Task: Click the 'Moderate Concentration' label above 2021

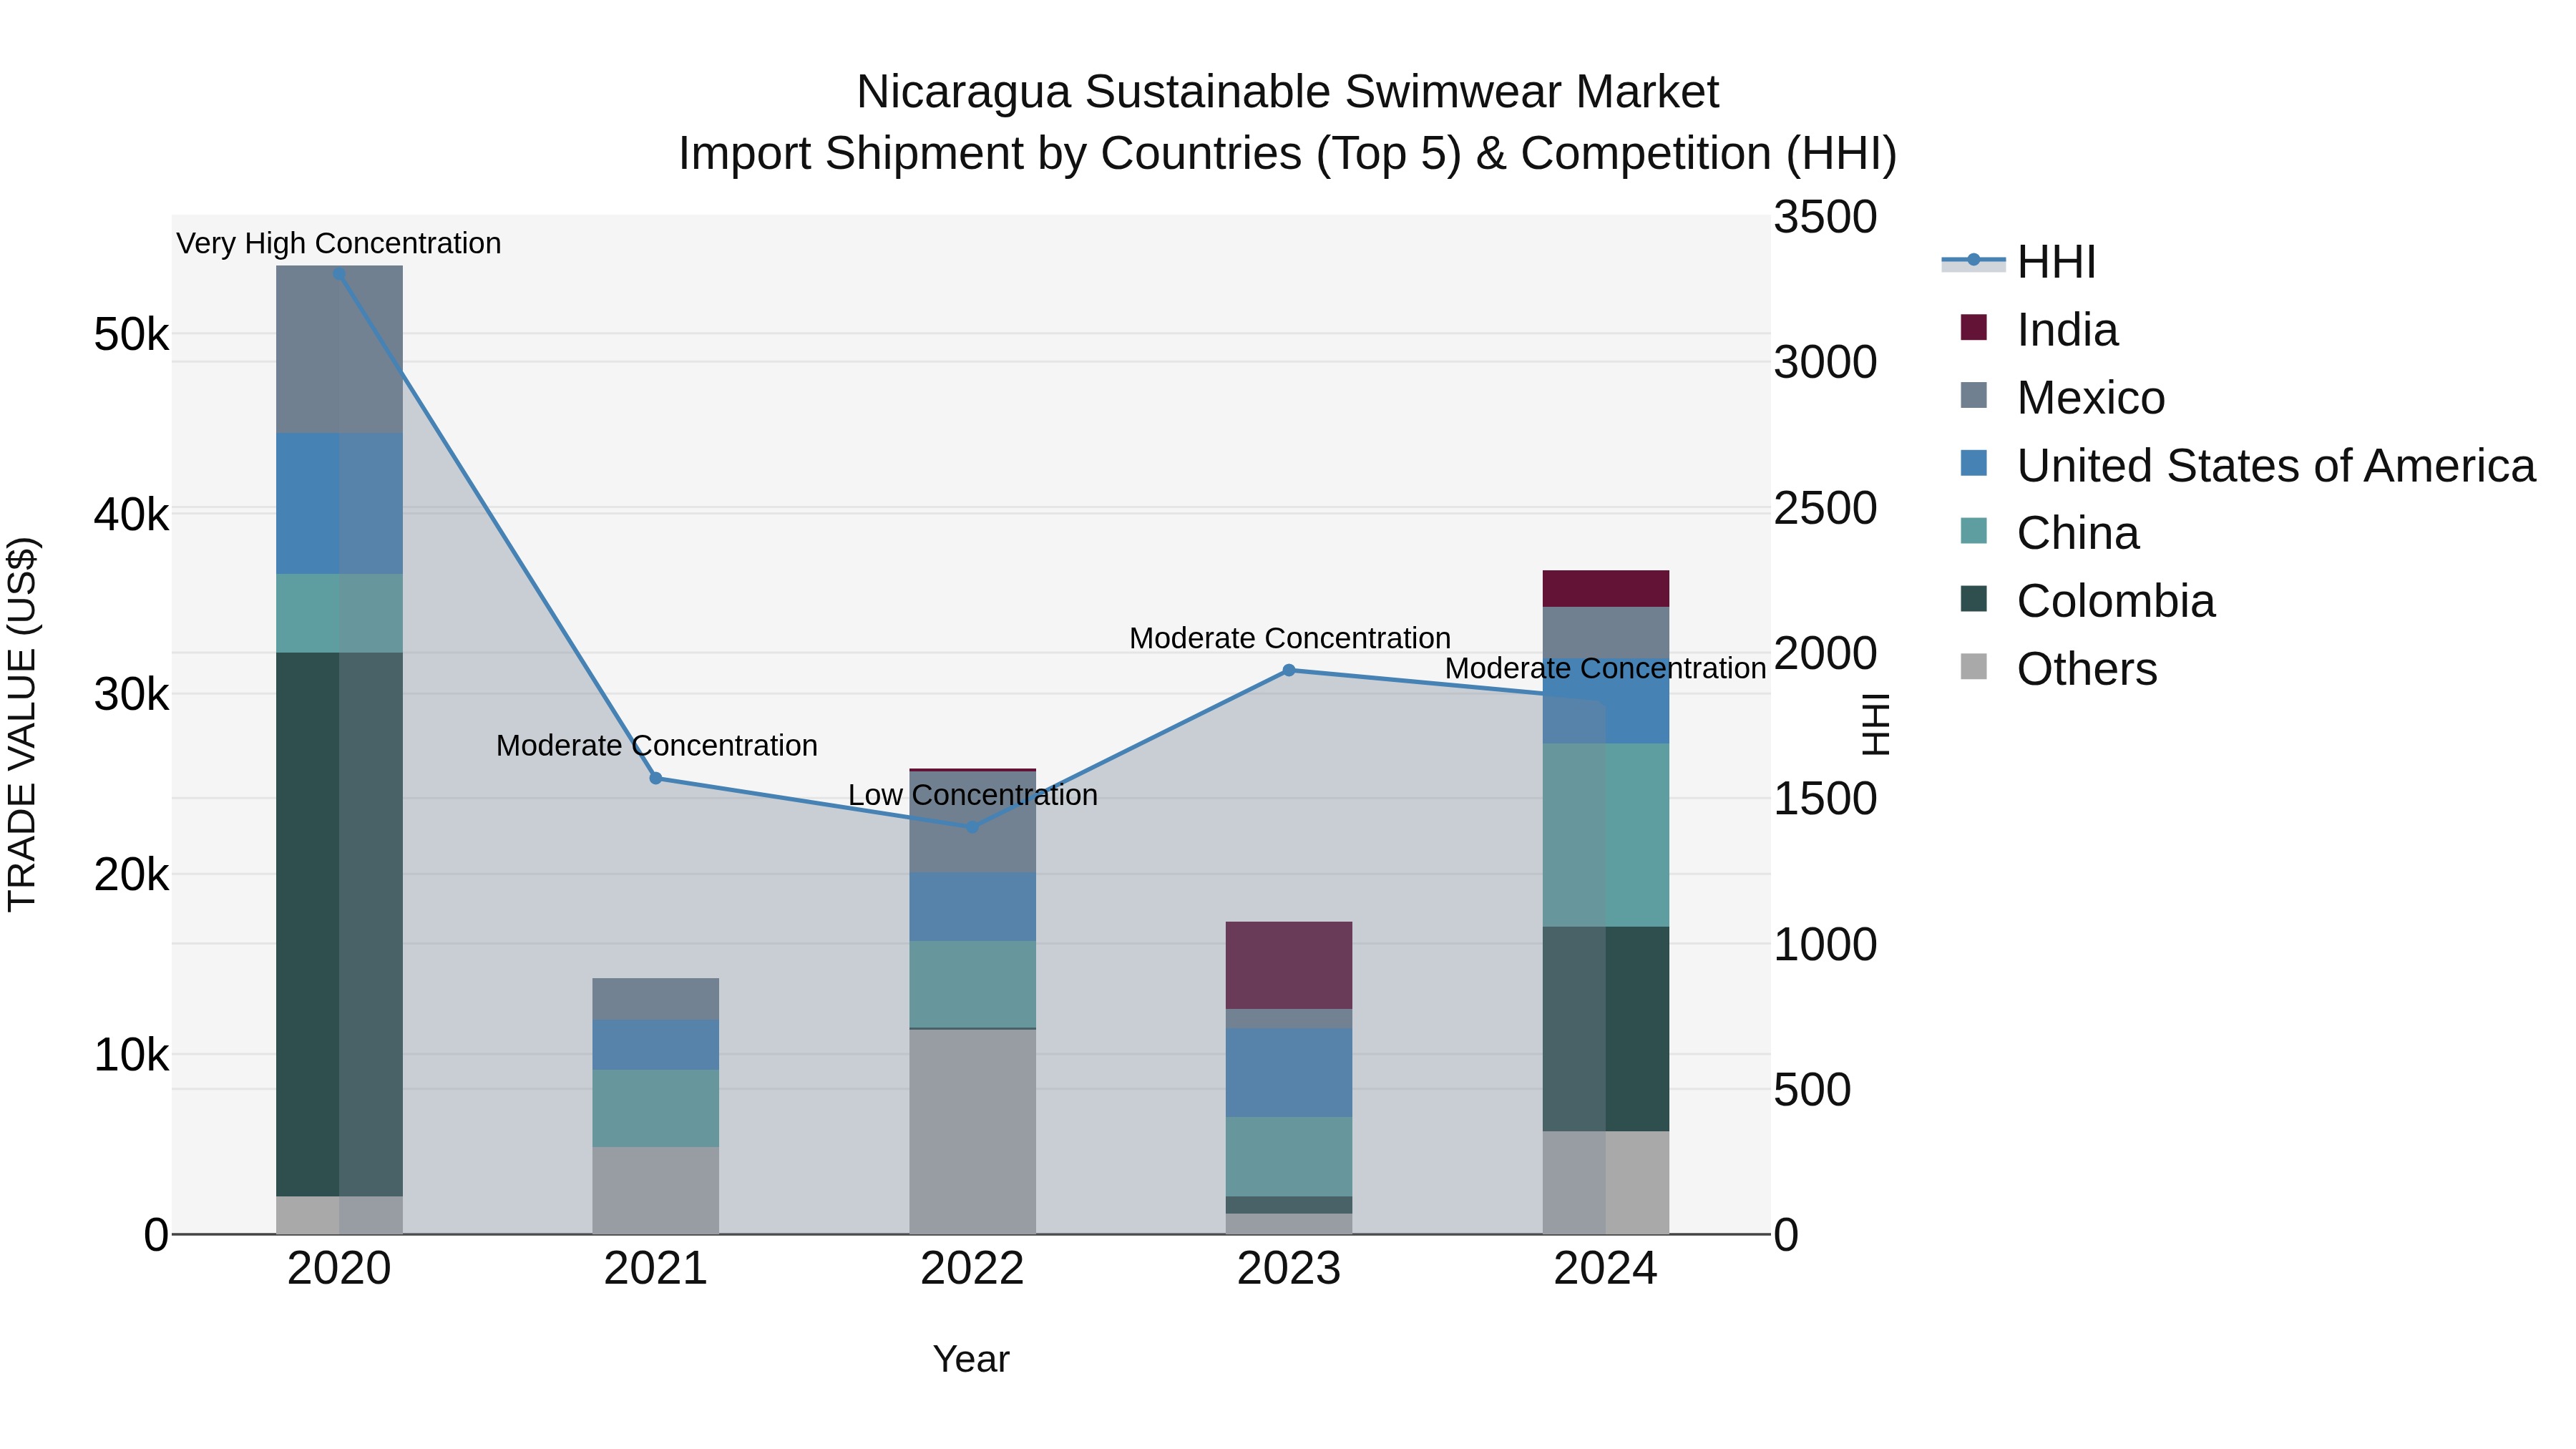Action: [657, 745]
